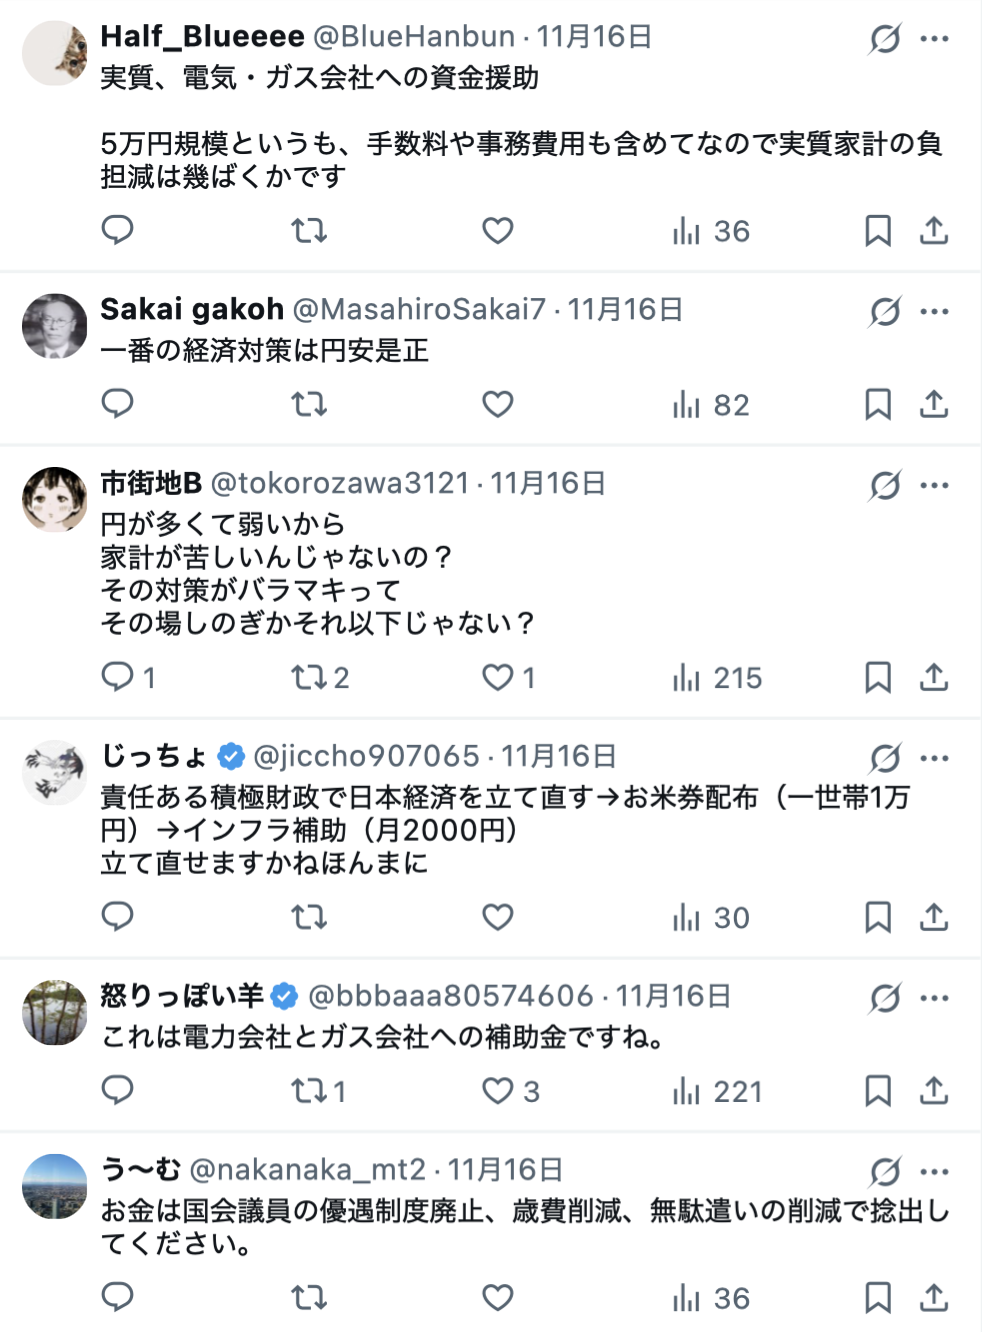
Task: Open the Grok icon on じっちょ's tweet
Action: coord(885,758)
